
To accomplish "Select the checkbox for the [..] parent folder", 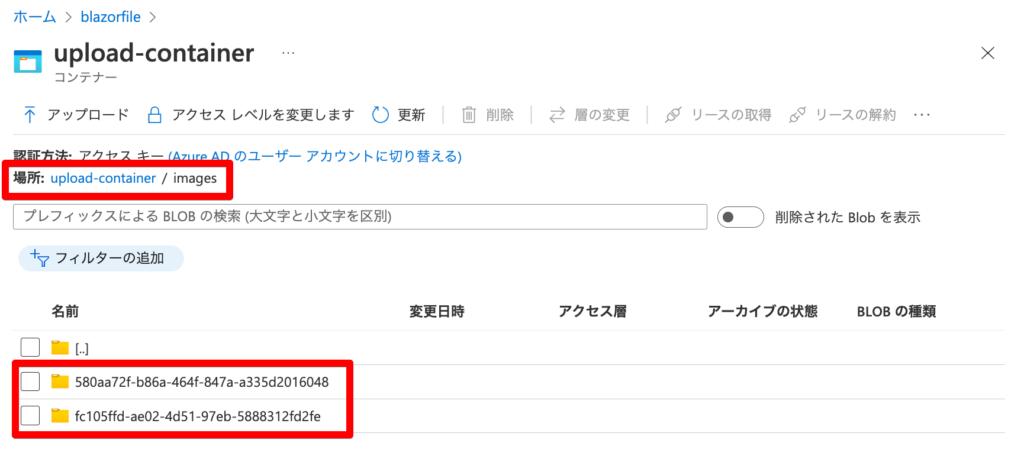I will click(30, 347).
